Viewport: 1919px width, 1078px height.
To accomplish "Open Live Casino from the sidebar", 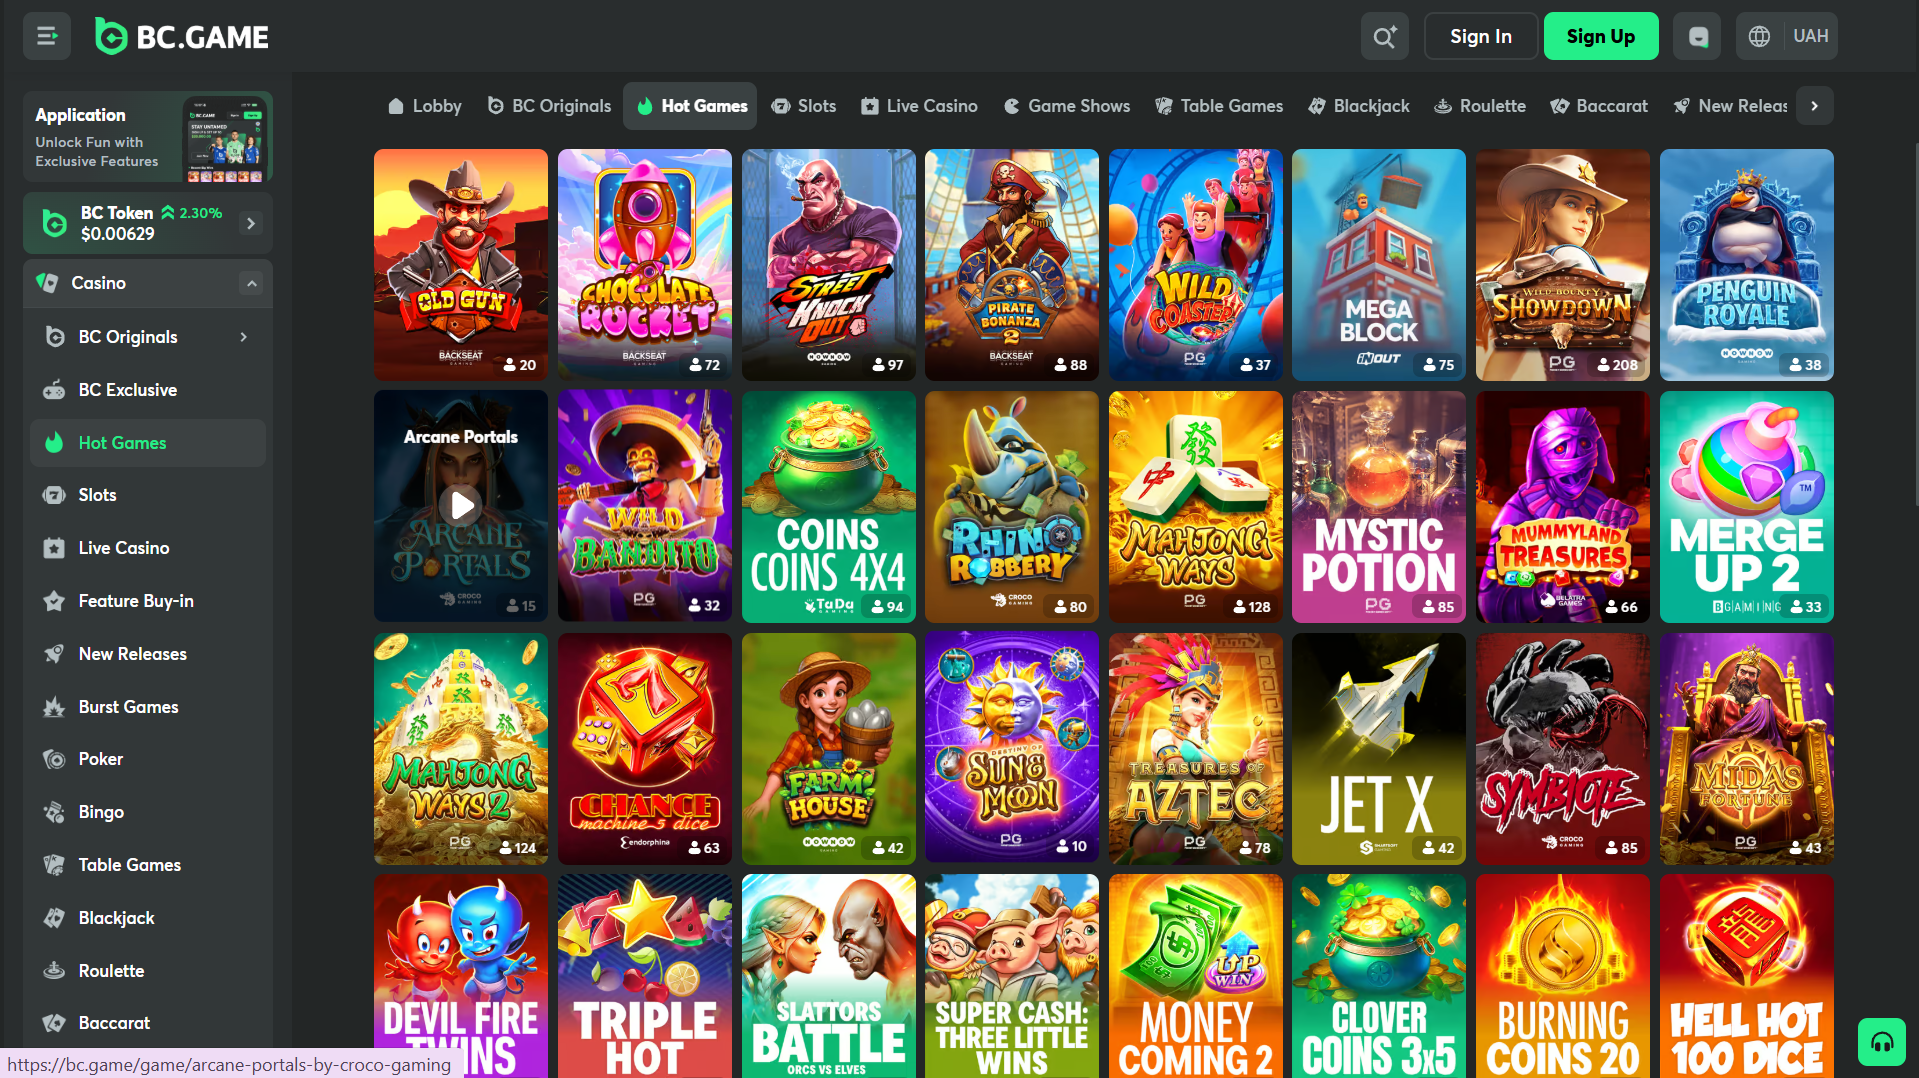I will pyautogui.click(x=124, y=548).
